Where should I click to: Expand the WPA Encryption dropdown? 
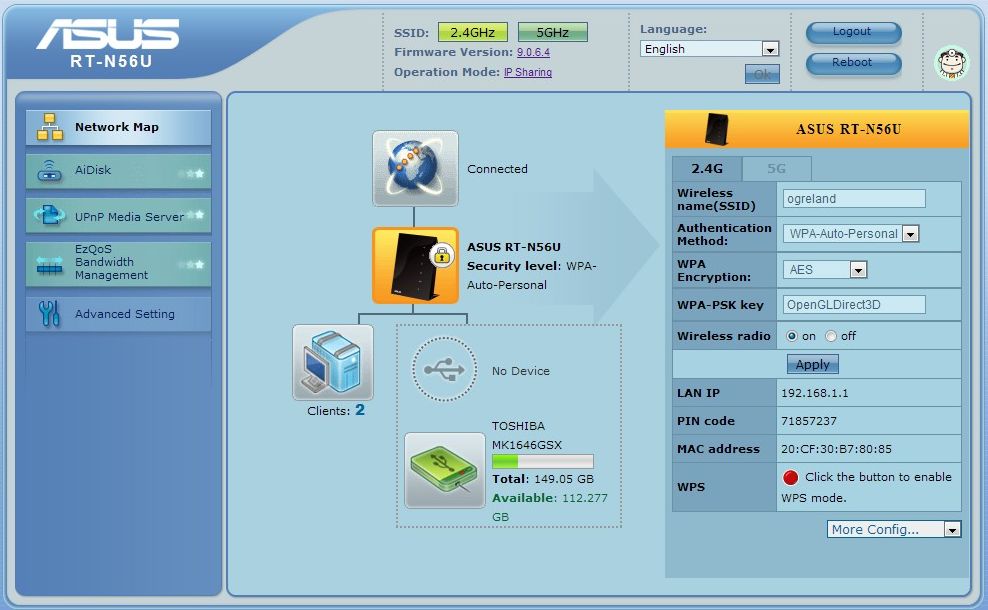[x=825, y=270]
